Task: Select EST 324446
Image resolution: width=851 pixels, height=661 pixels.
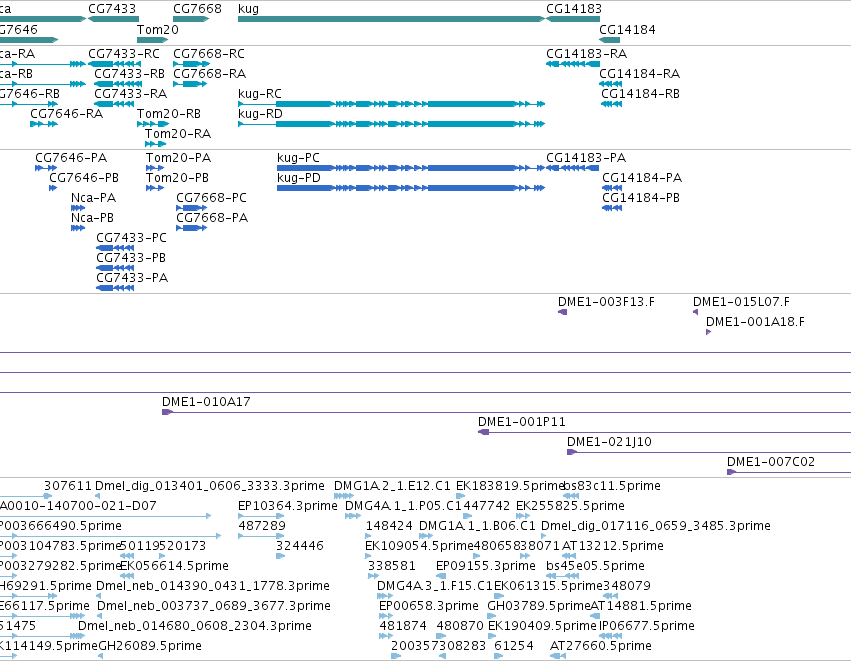Action: coord(281,556)
